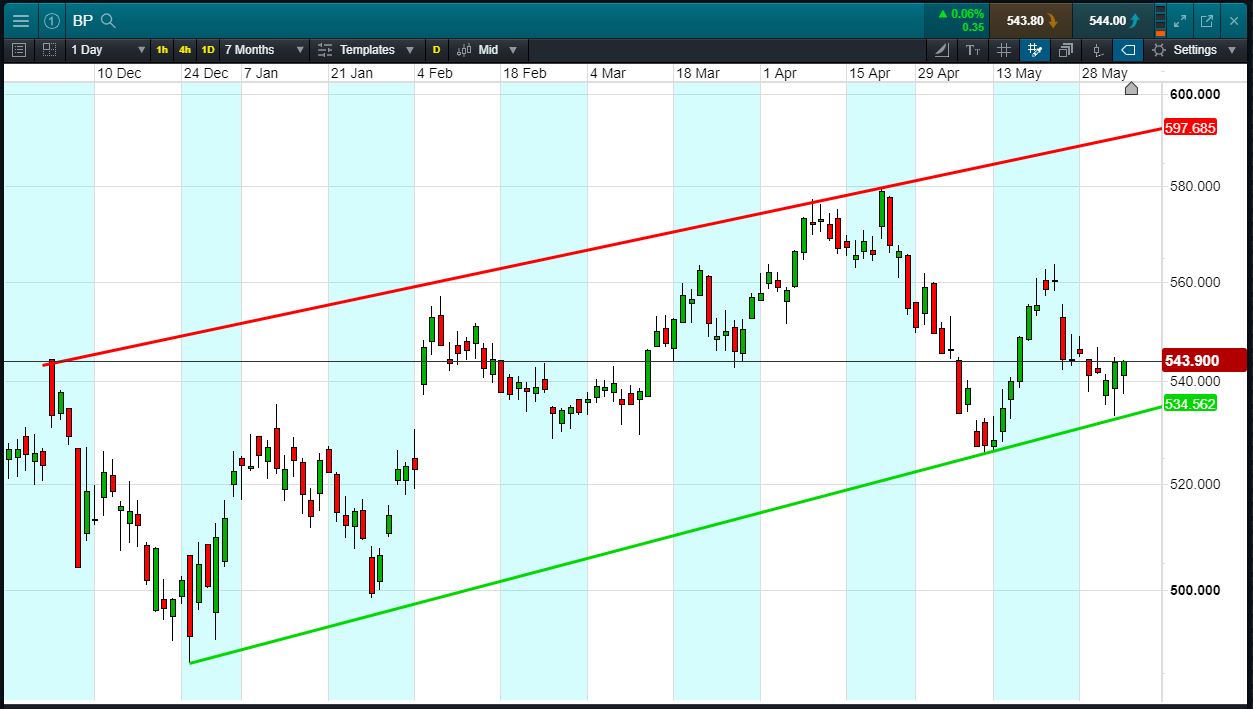Click the 500.000 price axis label
The width and height of the screenshot is (1253, 709).
(x=1194, y=590)
